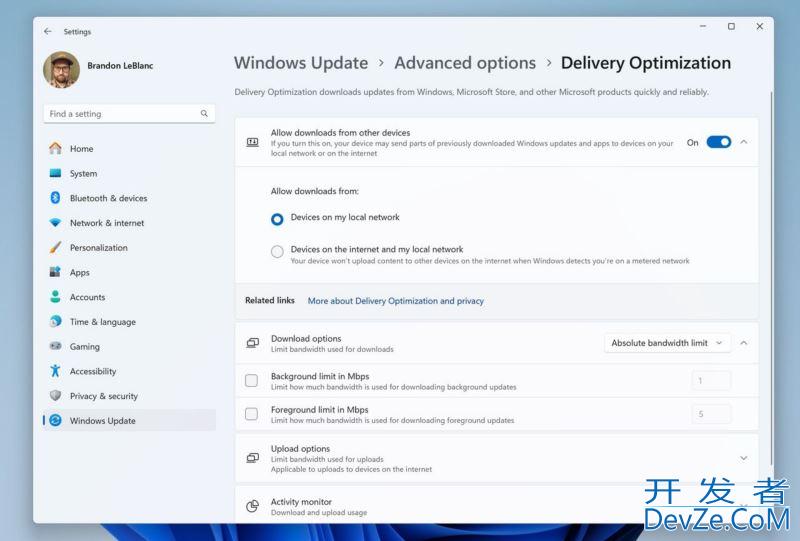Open Absolute bandwidth limit dropdown
This screenshot has width=800, height=541.
click(667, 343)
